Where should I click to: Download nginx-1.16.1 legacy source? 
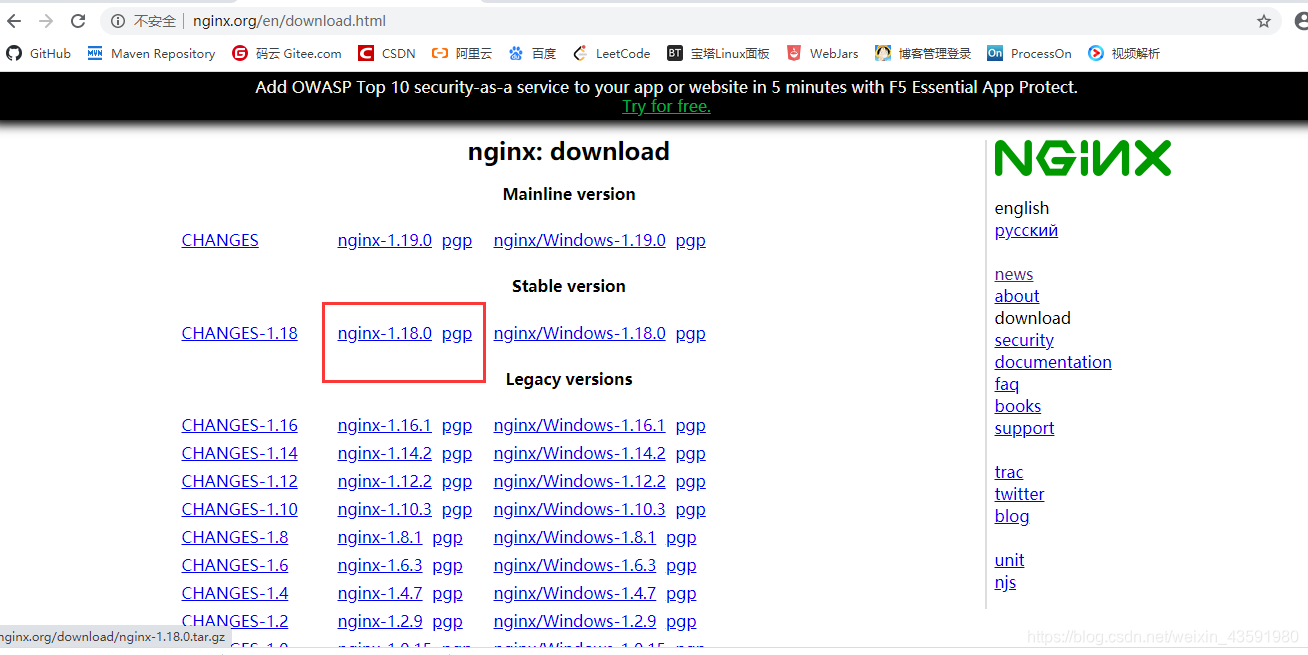tap(385, 425)
